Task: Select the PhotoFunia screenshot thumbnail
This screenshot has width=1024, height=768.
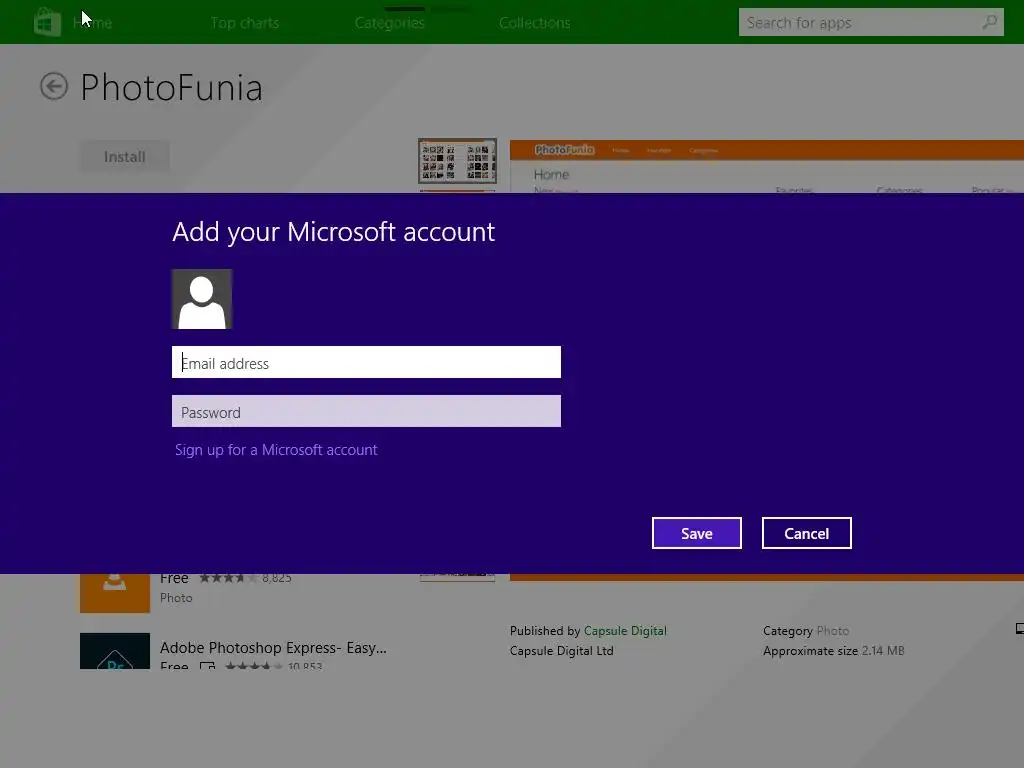Action: click(457, 161)
